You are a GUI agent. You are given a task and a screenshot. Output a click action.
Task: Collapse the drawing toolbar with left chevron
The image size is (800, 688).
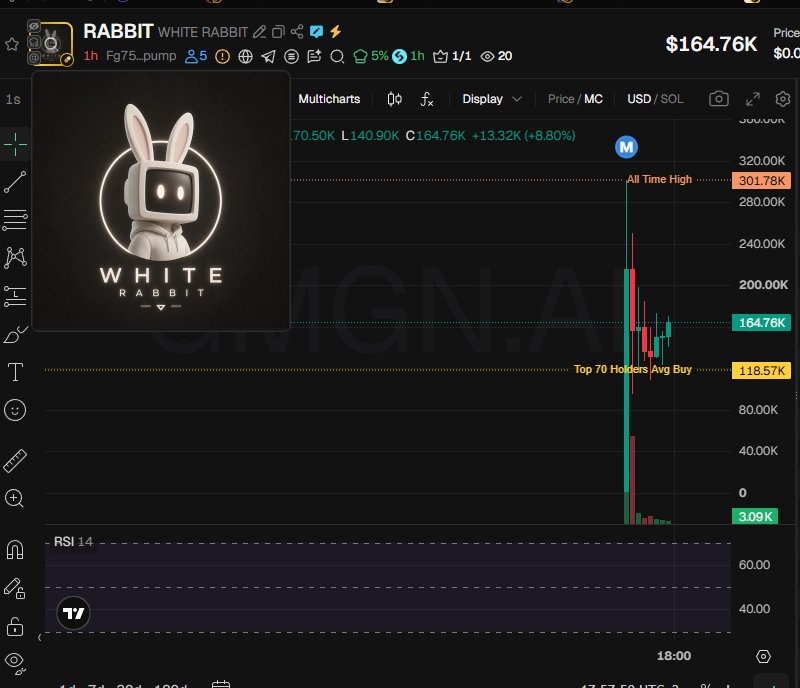pyautogui.click(x=39, y=637)
